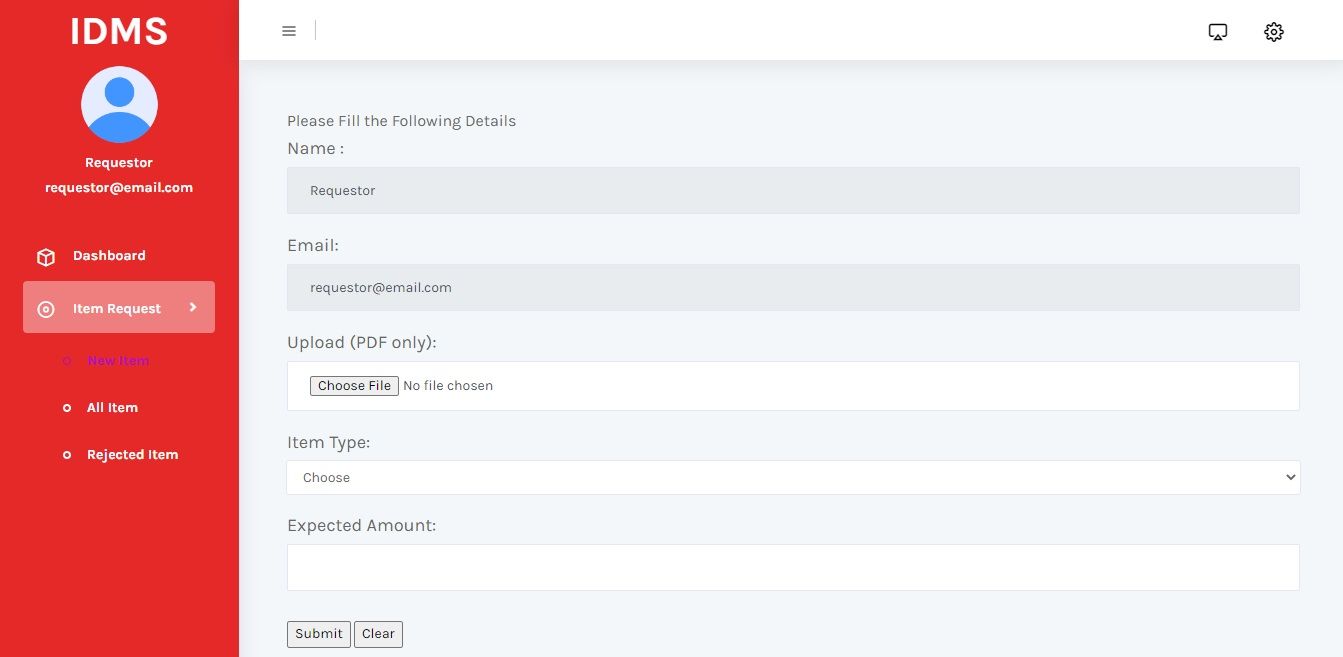Click the user avatar picture
Viewport: 1343px width, 657px height.
(119, 104)
